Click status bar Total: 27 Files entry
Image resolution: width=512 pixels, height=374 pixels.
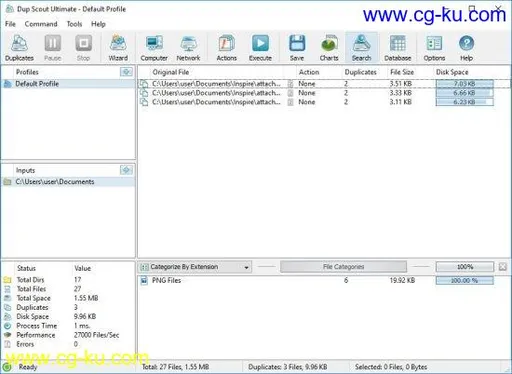176,367
